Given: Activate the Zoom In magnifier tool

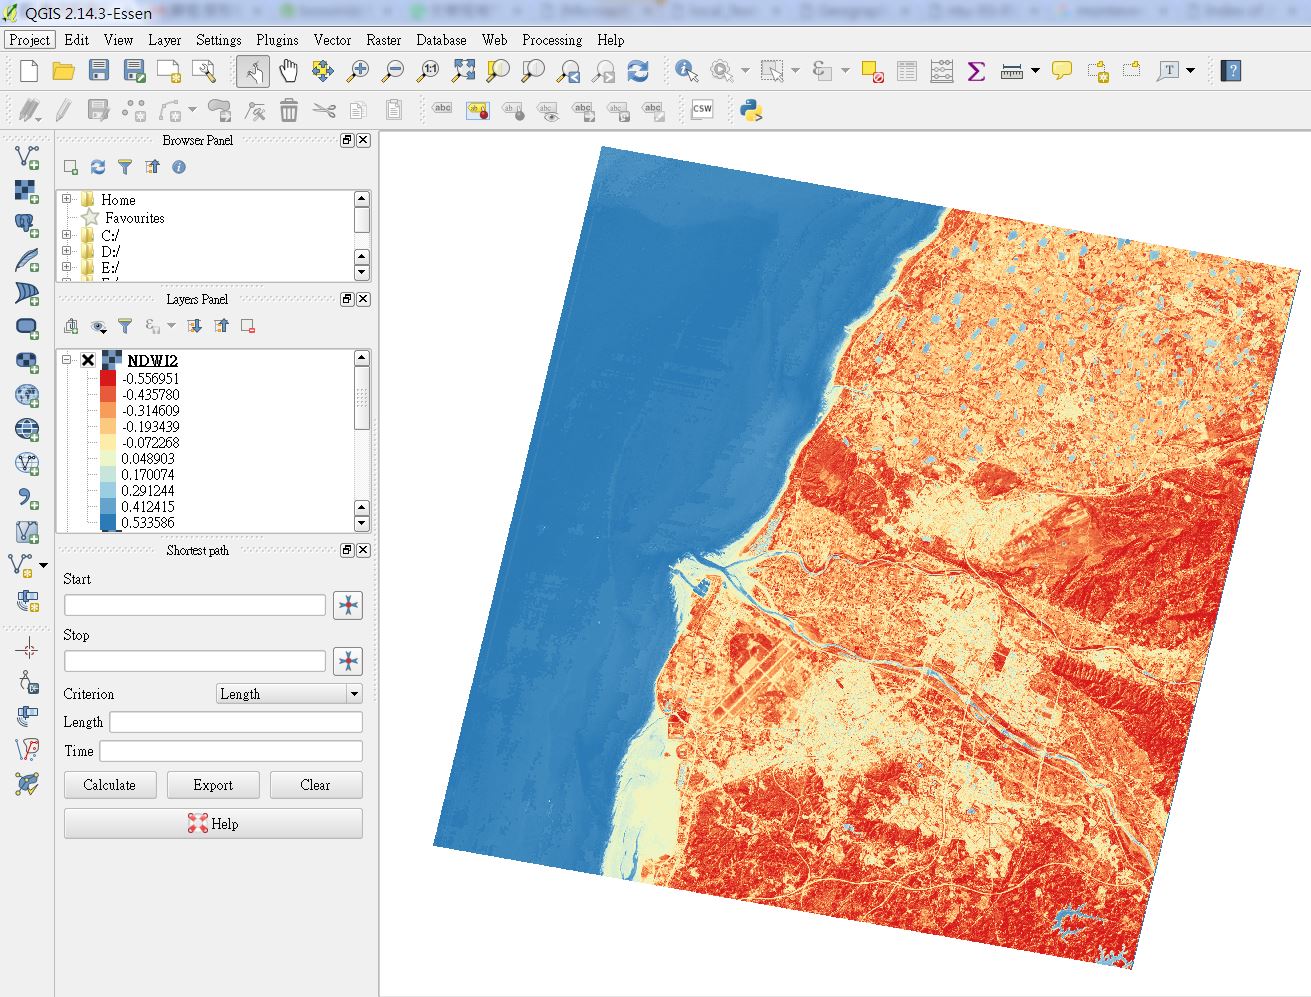Looking at the screenshot, I should point(357,71).
